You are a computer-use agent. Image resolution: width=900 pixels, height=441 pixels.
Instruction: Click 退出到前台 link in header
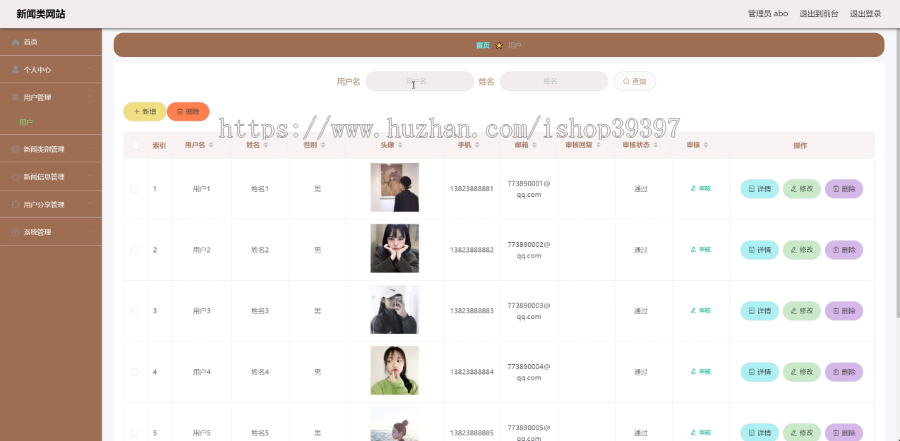818,14
